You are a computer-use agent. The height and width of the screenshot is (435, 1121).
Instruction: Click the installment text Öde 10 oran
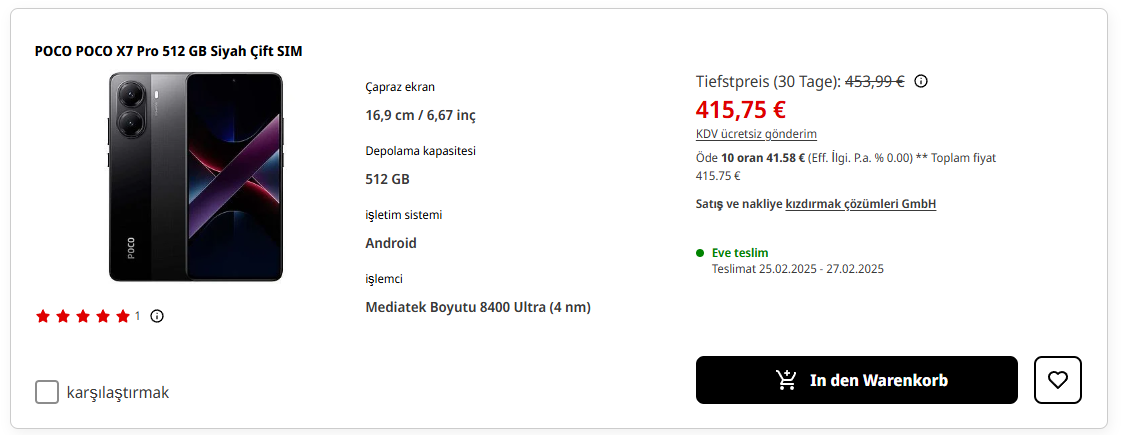(750, 157)
